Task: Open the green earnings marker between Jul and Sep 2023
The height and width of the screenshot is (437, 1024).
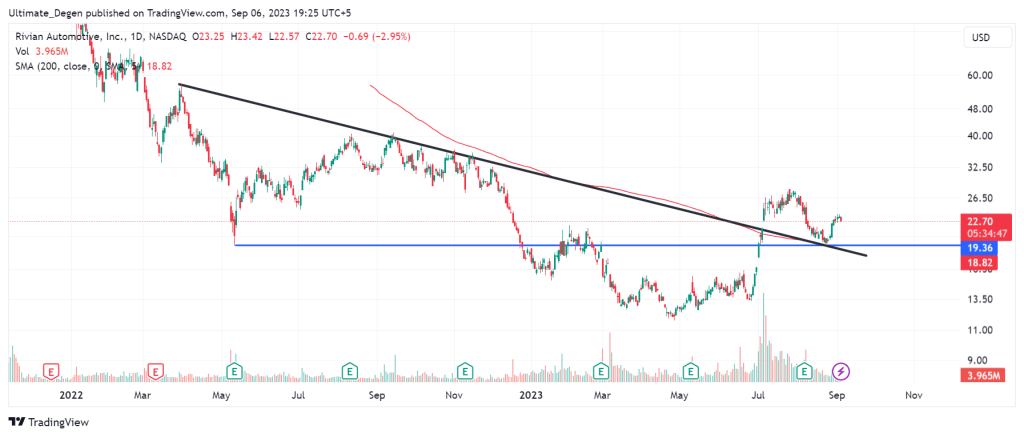Action: coord(805,372)
